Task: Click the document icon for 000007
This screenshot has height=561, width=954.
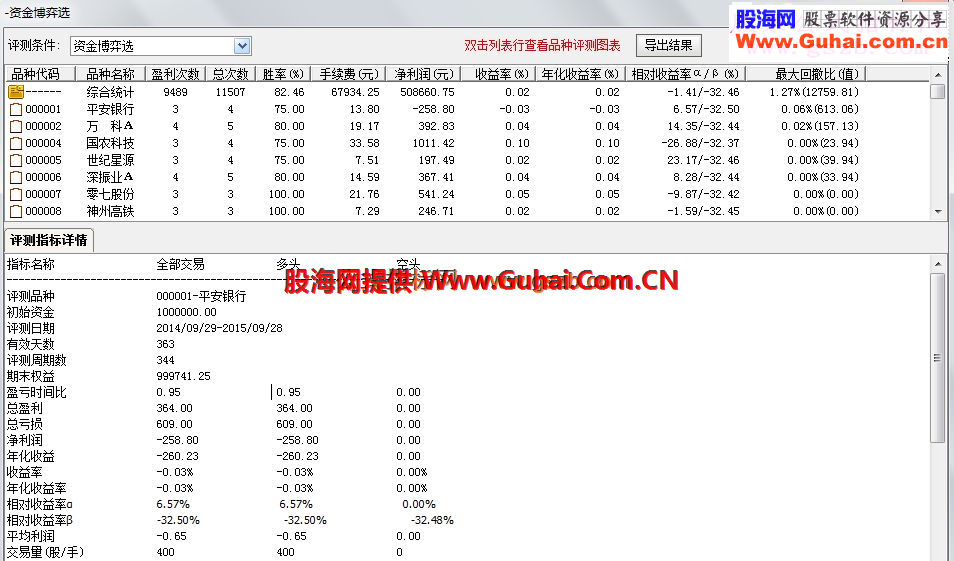Action: pos(16,195)
